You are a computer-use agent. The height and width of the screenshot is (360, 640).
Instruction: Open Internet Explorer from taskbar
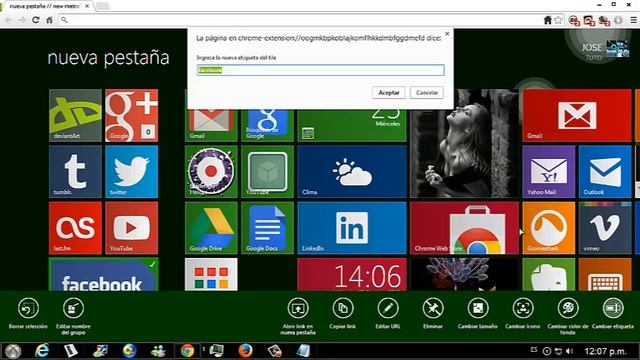click(x=42, y=351)
